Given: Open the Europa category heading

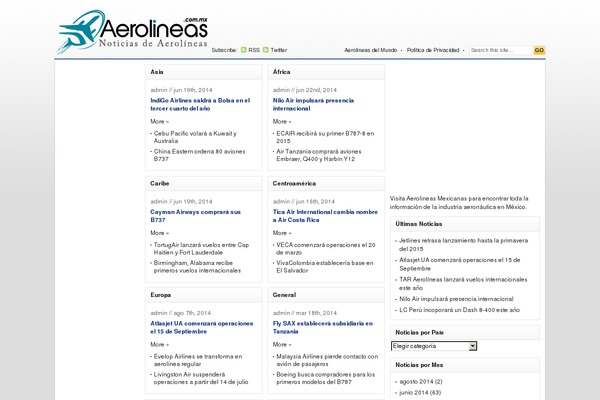Looking at the screenshot, I should (x=160, y=295).
